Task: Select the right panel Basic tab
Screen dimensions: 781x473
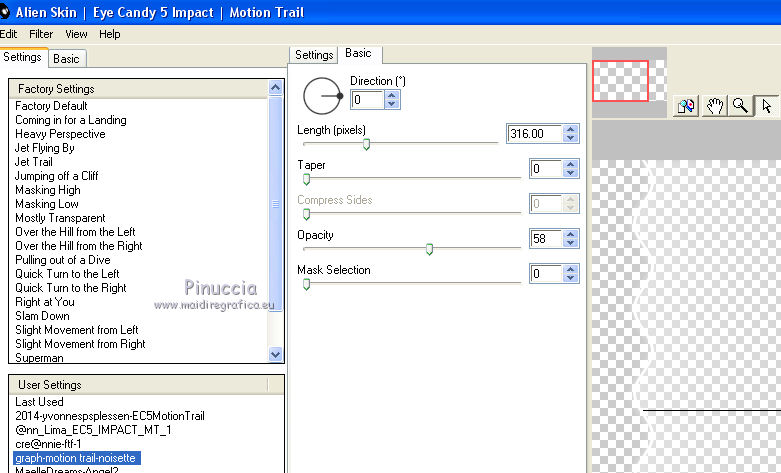Action: pyautogui.click(x=359, y=53)
